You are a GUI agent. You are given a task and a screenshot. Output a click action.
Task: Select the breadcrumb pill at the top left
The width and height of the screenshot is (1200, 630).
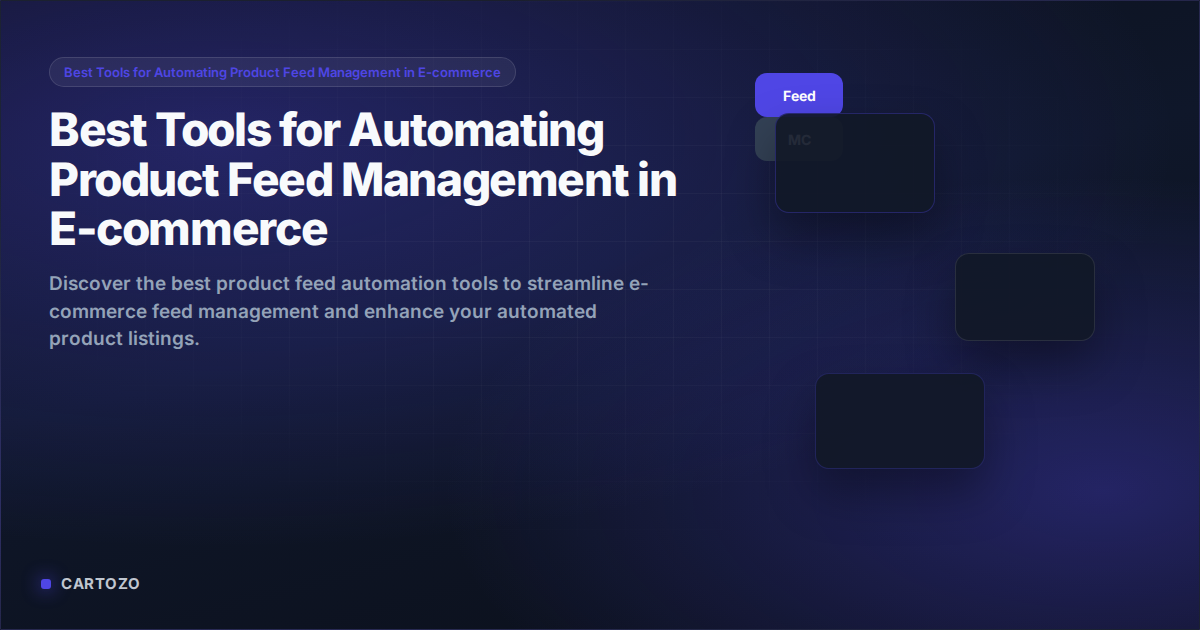[282, 71]
